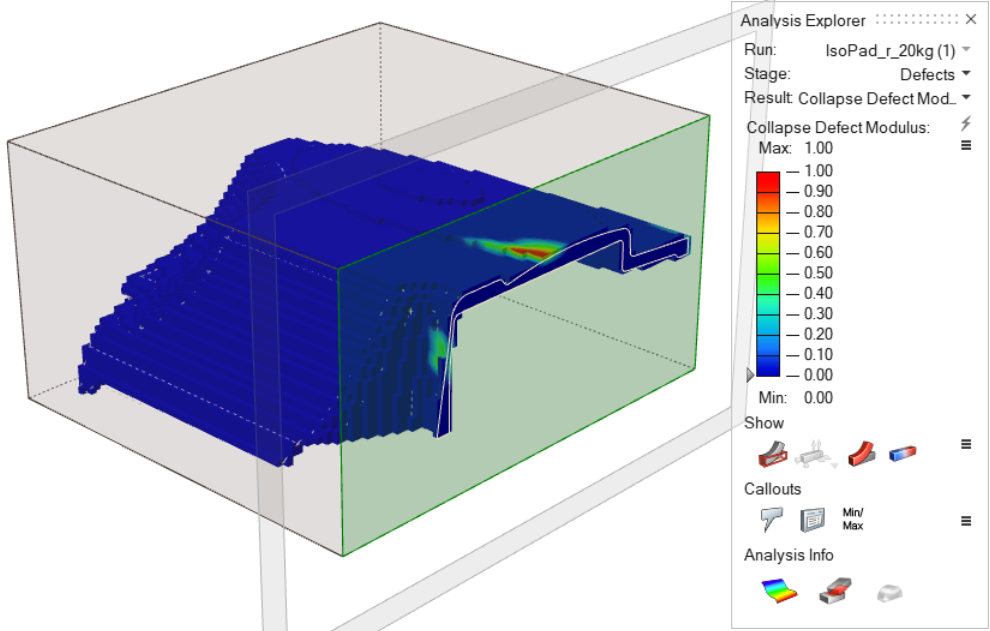Open the callout list table icon

tap(813, 519)
